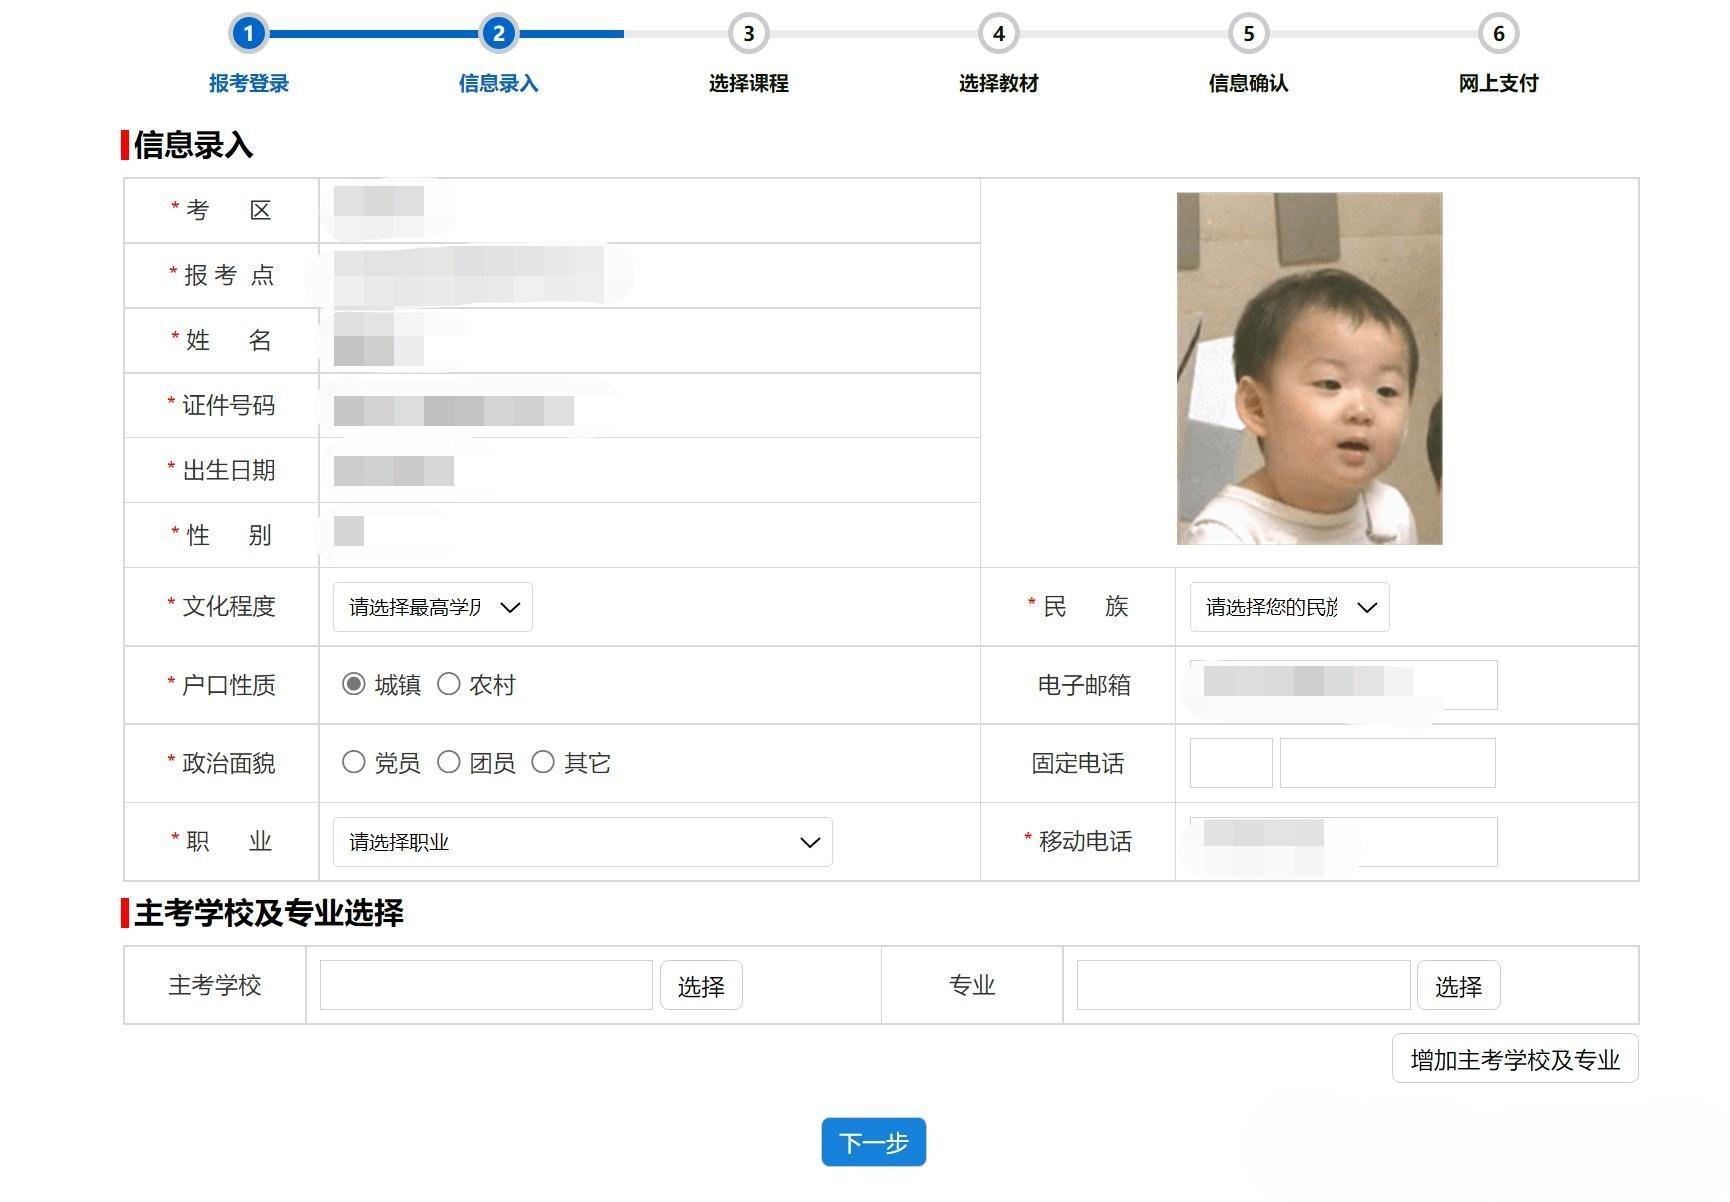Click step circle 5 for 信息确认
The width and height of the screenshot is (1730, 1202).
click(x=1248, y=33)
